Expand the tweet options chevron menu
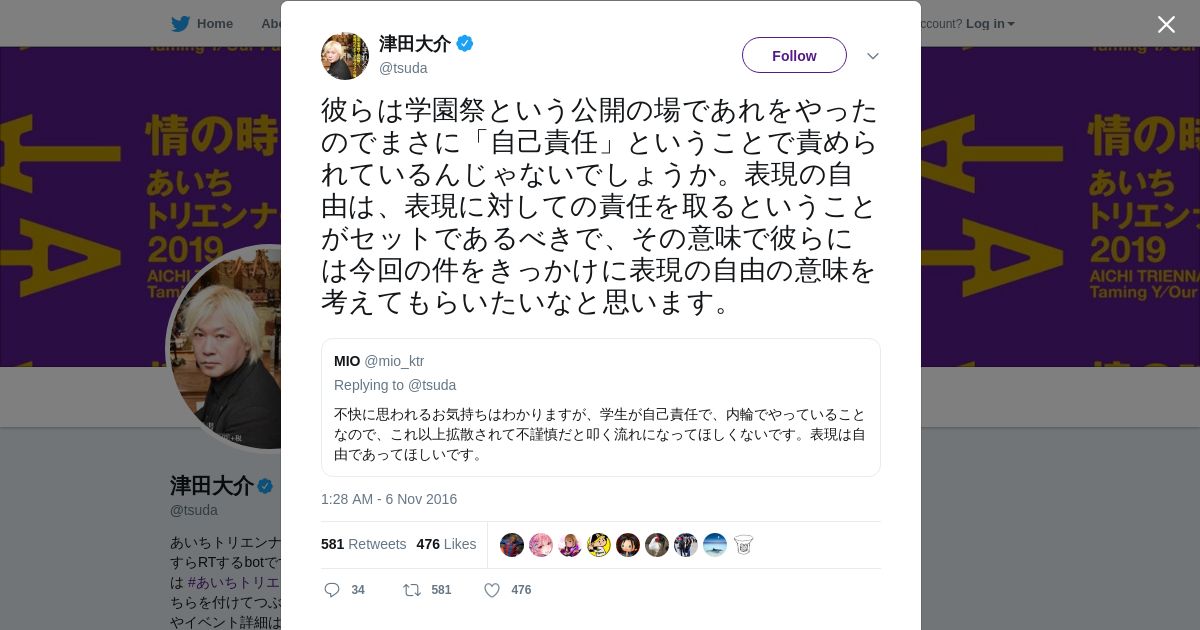Screen dimensions: 1200x630 coord(873,56)
